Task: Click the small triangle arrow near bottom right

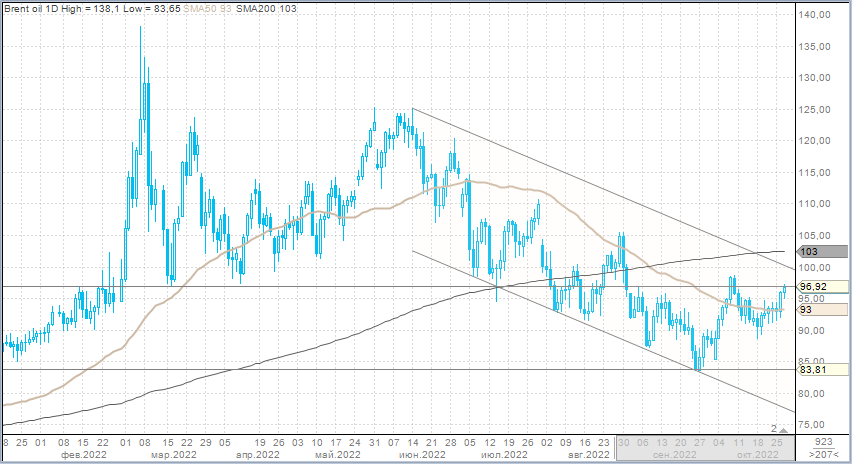Action: click(784, 428)
